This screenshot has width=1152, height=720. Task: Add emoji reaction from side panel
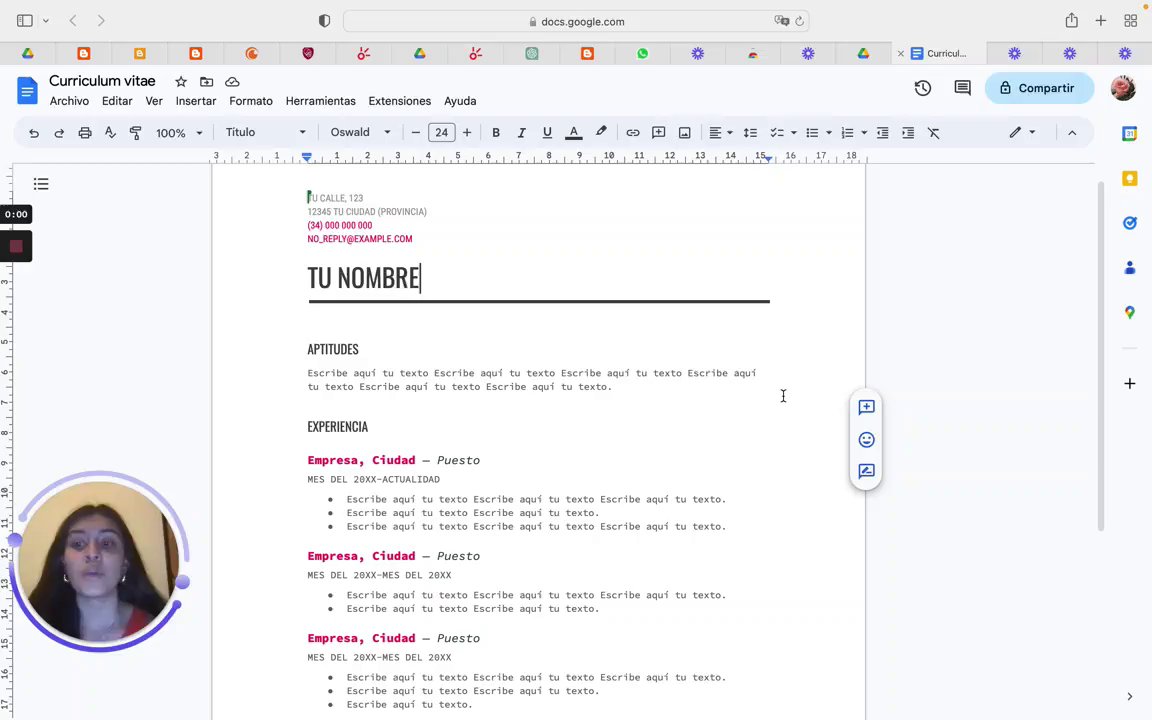tap(866, 439)
